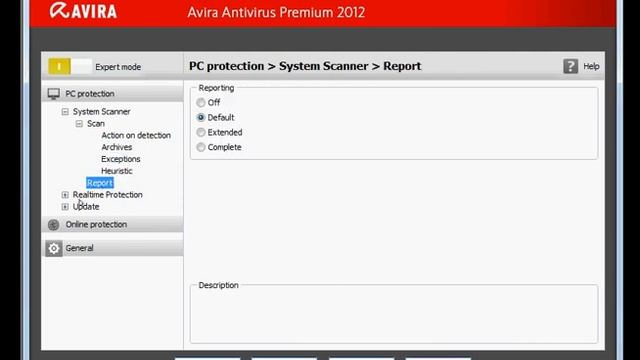
Task: Open the Exceptions settings
Action: pyautogui.click(x=121, y=159)
